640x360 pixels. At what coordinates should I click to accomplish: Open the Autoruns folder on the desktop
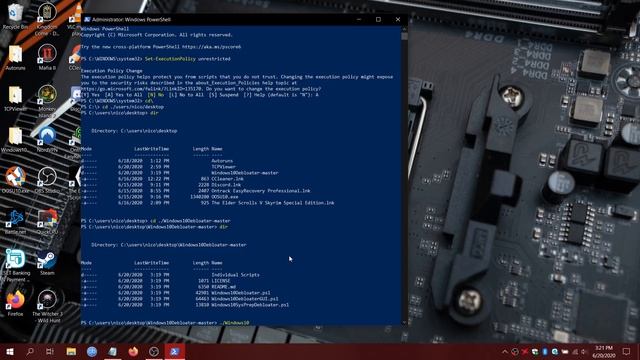(15, 57)
